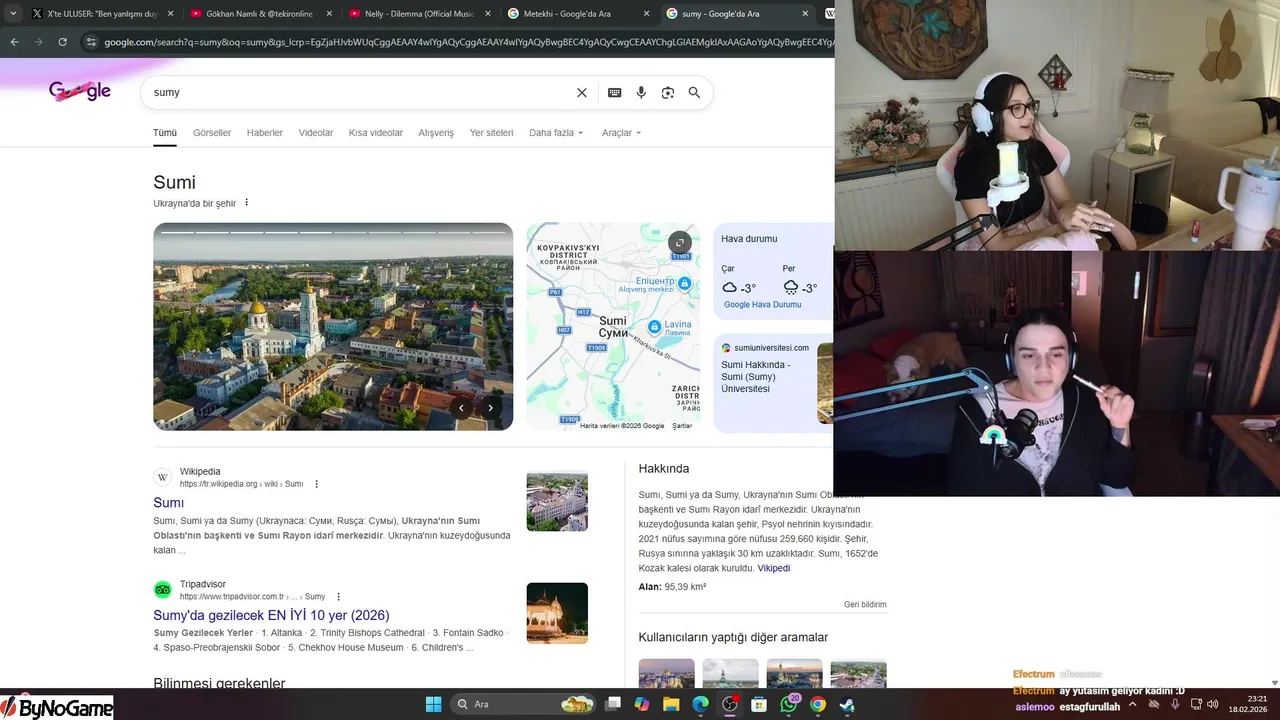The image size is (1280, 720).
Task: Open Steam from the taskbar
Action: 847,704
